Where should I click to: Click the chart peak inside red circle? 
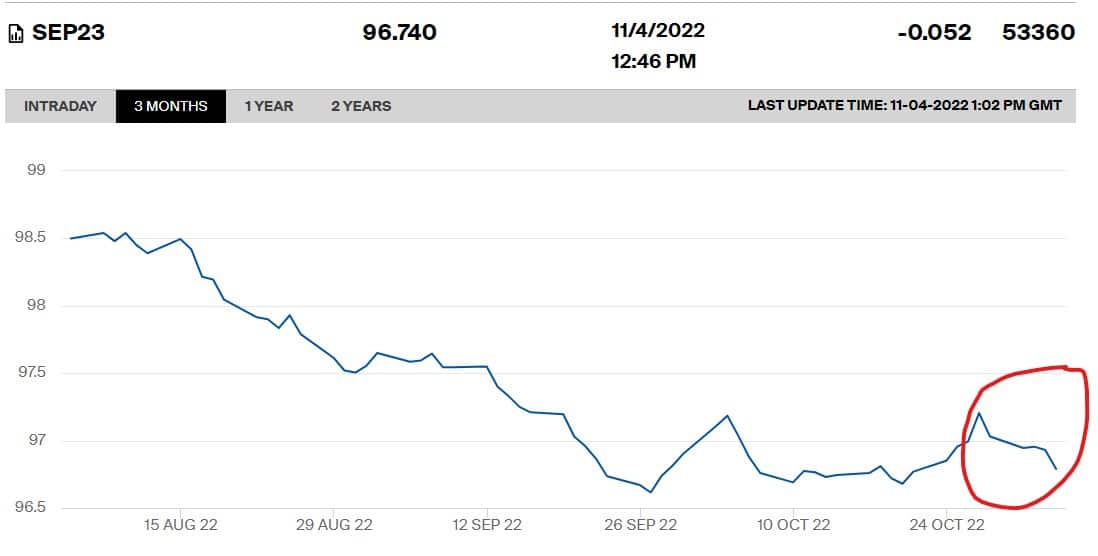click(979, 413)
